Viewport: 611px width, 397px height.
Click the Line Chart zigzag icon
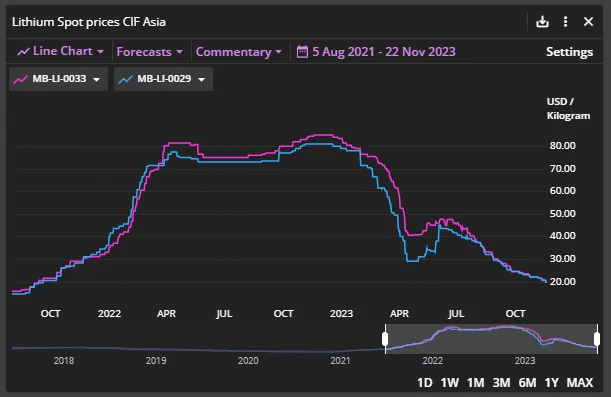23,51
